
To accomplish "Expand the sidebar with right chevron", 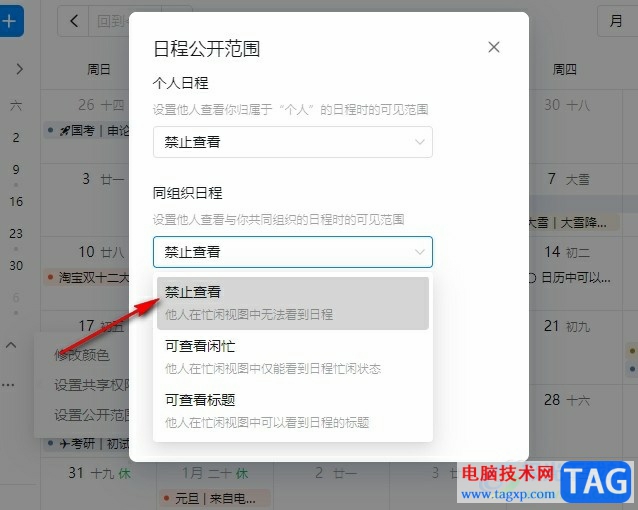I will pos(19,69).
